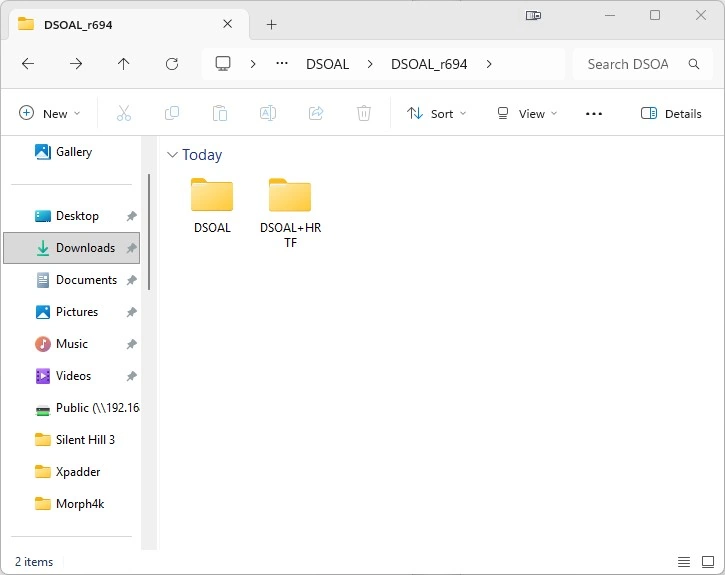Toggle the Details pane
The width and height of the screenshot is (725, 575).
[671, 113]
